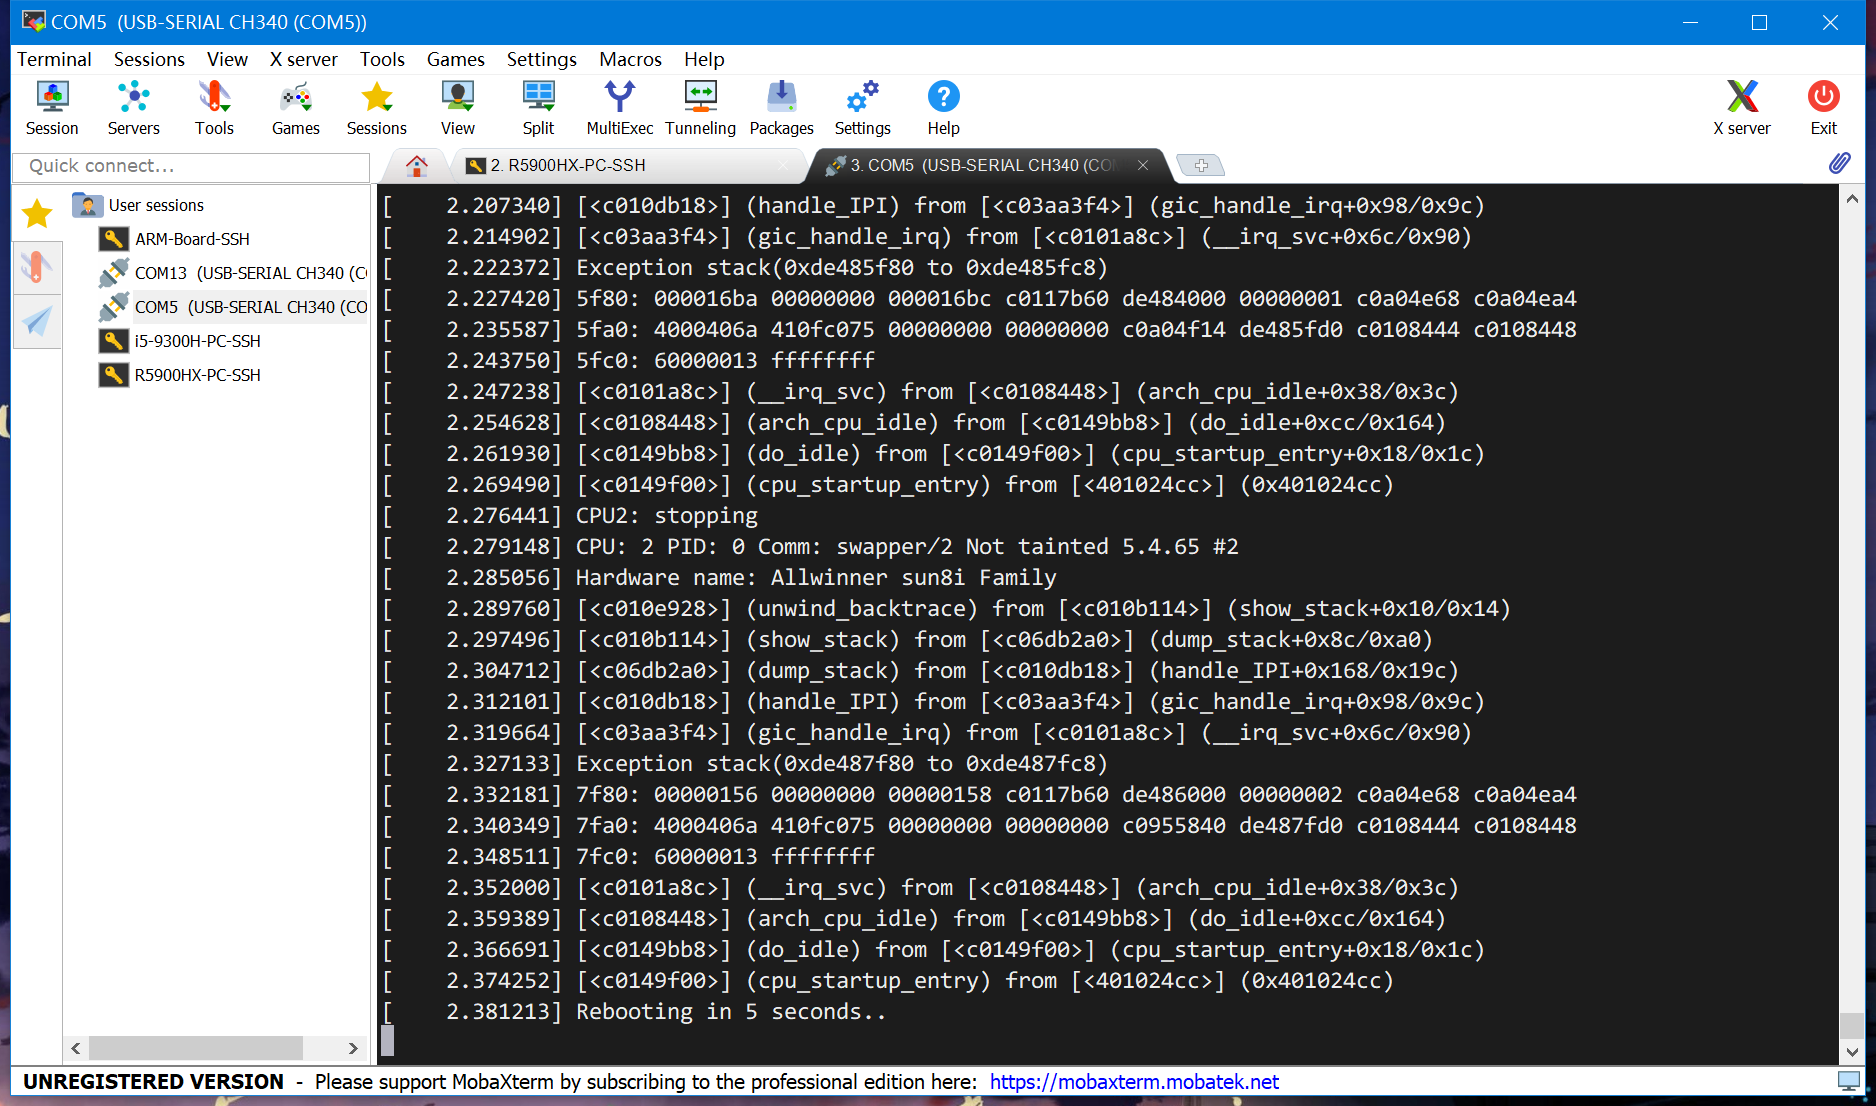Switch to the R5900HX-PC-SSH tab
1876x1106 pixels.
[x=630, y=165]
